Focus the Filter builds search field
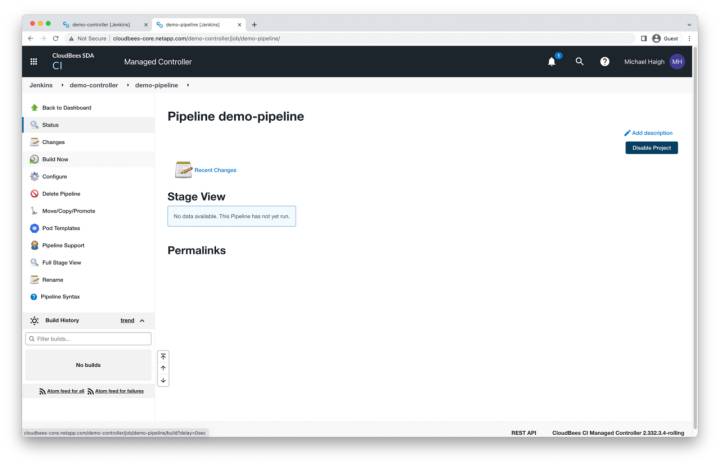 point(89,339)
